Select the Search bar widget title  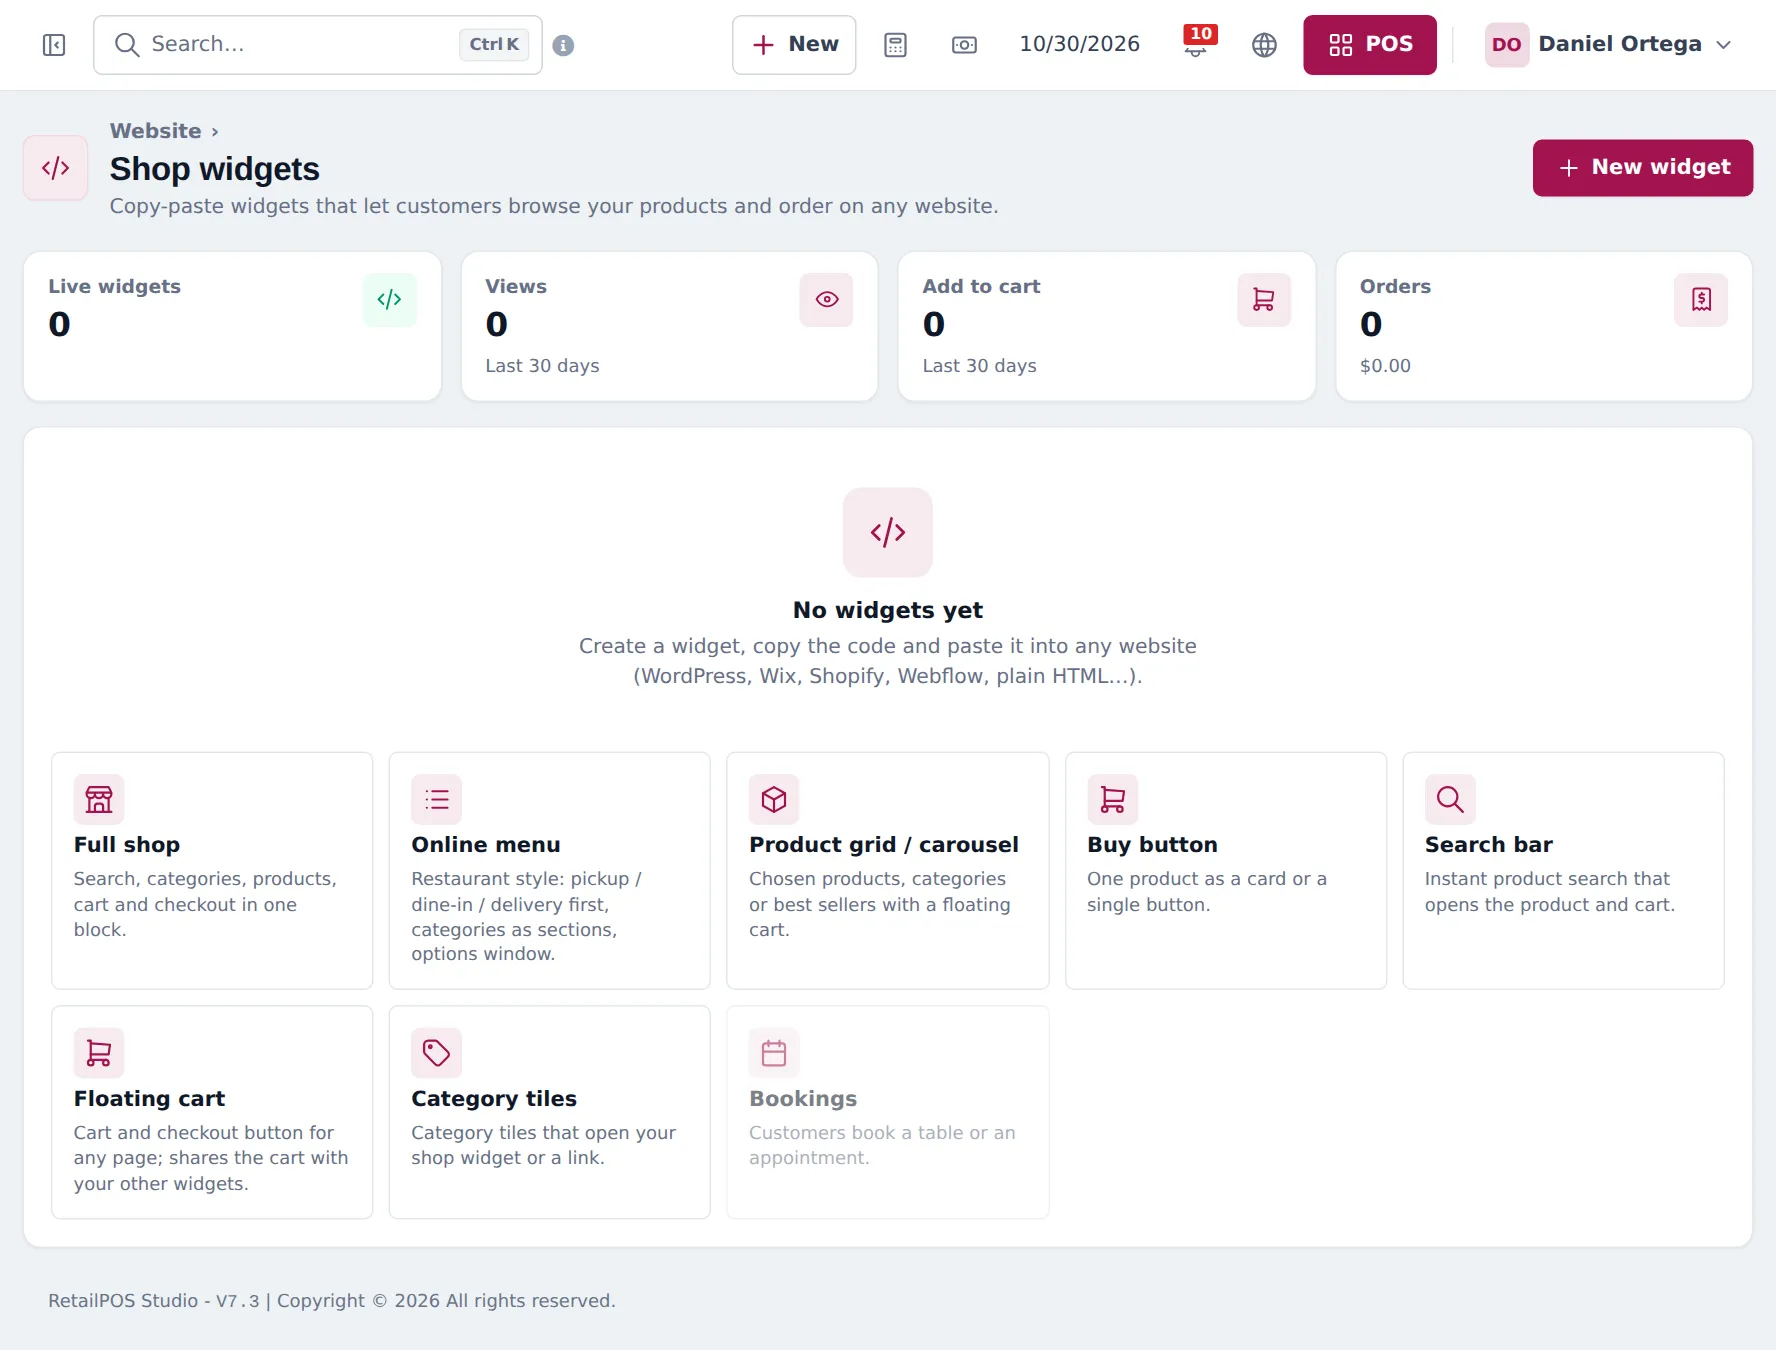pos(1489,845)
